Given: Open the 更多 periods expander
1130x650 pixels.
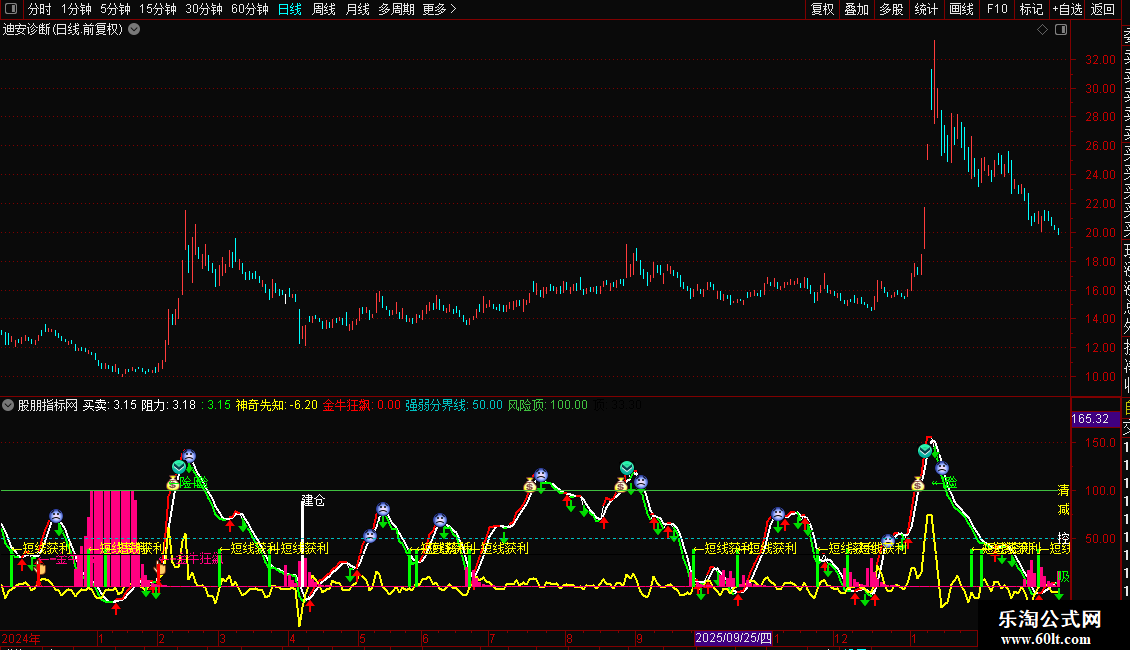Looking at the screenshot, I should [x=439, y=9].
